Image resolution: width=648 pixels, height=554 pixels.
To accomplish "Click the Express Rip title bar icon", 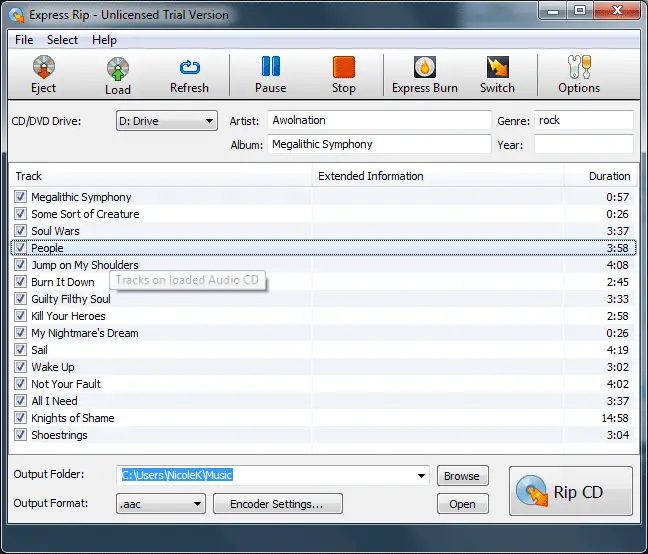I will click(17, 15).
